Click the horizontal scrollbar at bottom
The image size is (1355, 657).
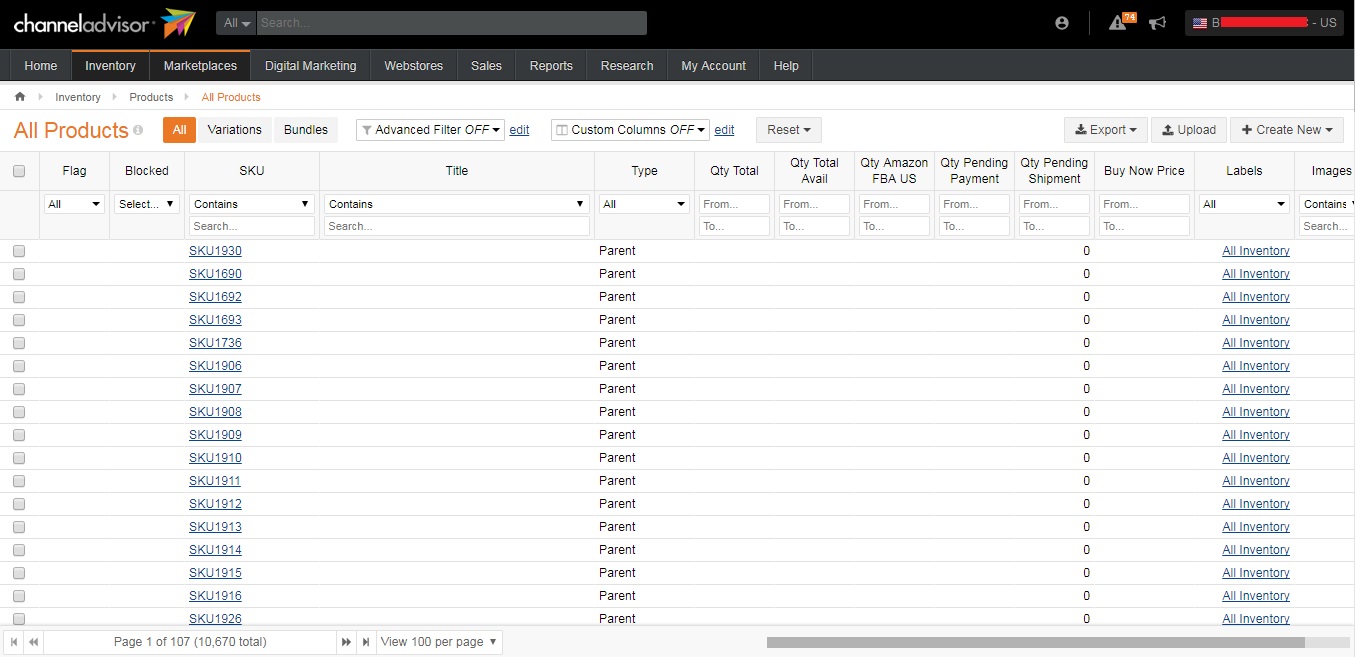[1035, 642]
